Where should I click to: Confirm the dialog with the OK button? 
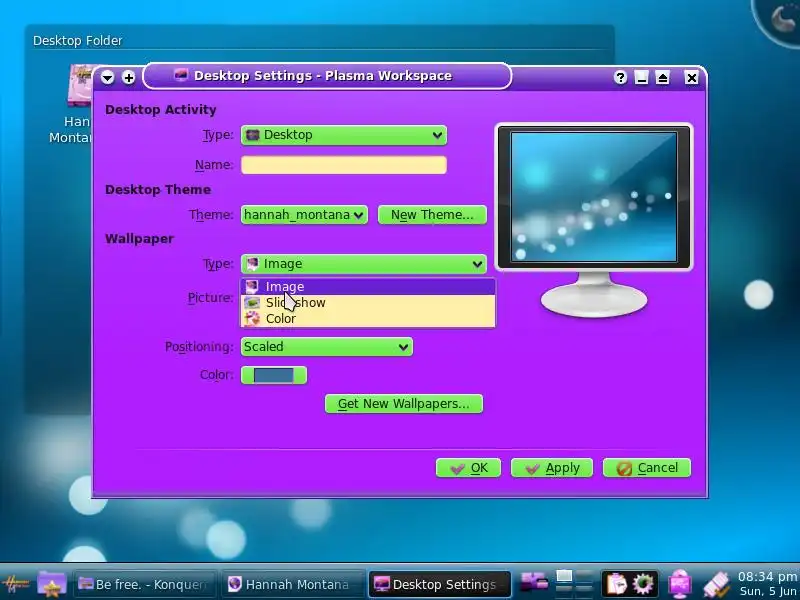[468, 468]
